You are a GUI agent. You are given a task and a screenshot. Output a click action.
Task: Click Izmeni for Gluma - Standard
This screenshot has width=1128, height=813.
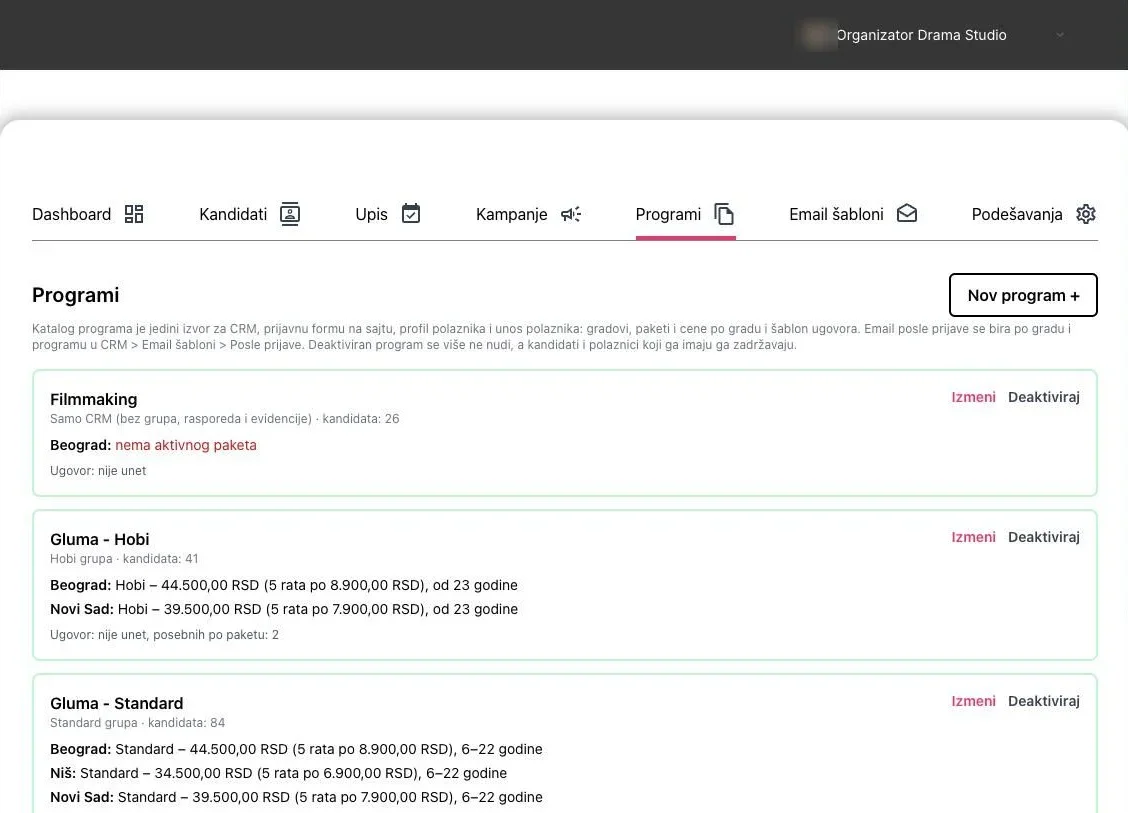973,701
